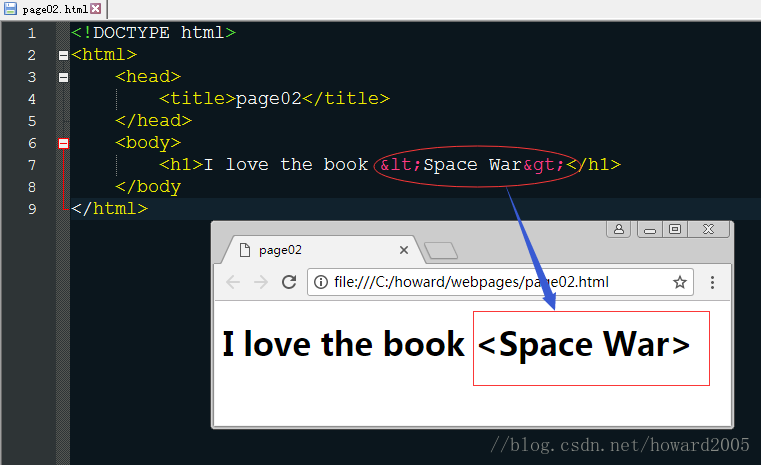Click line number 9 in the editor gutter
761x465 pixels.
(32, 209)
